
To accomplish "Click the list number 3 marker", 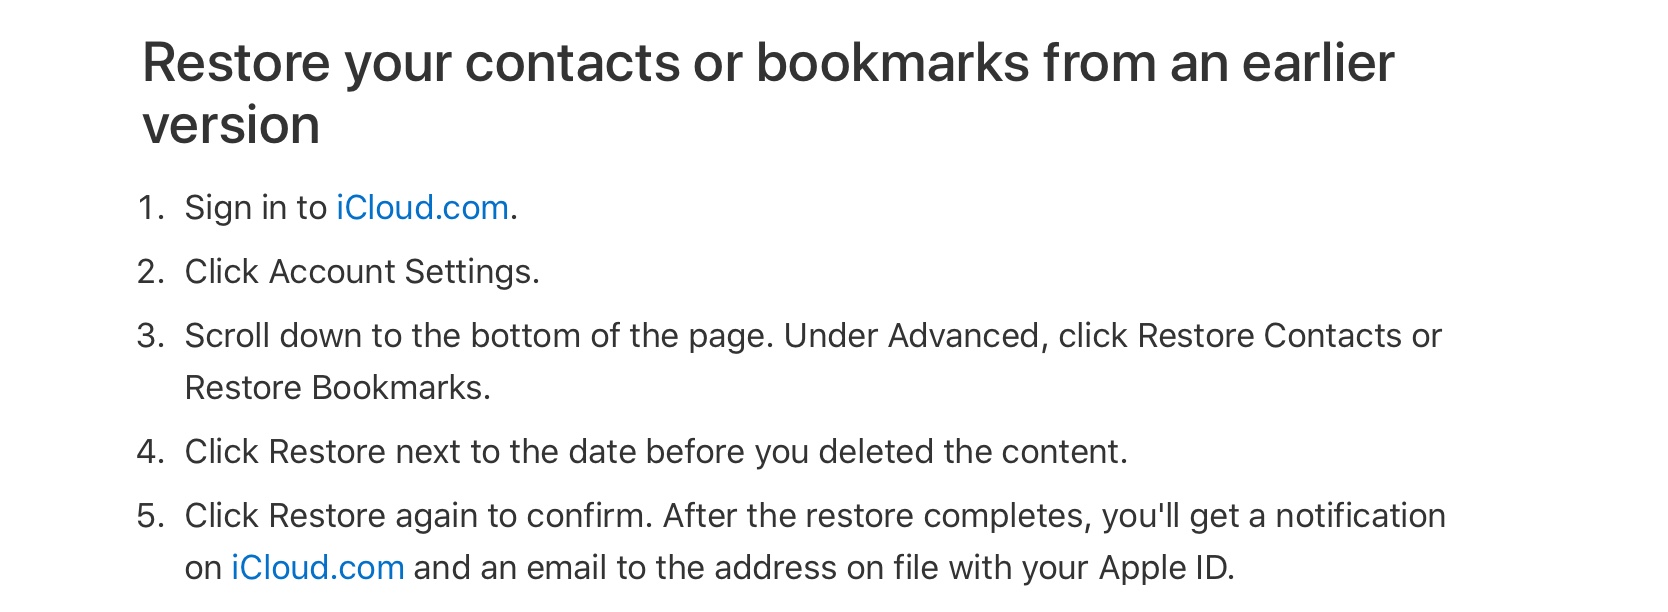I will [x=151, y=336].
